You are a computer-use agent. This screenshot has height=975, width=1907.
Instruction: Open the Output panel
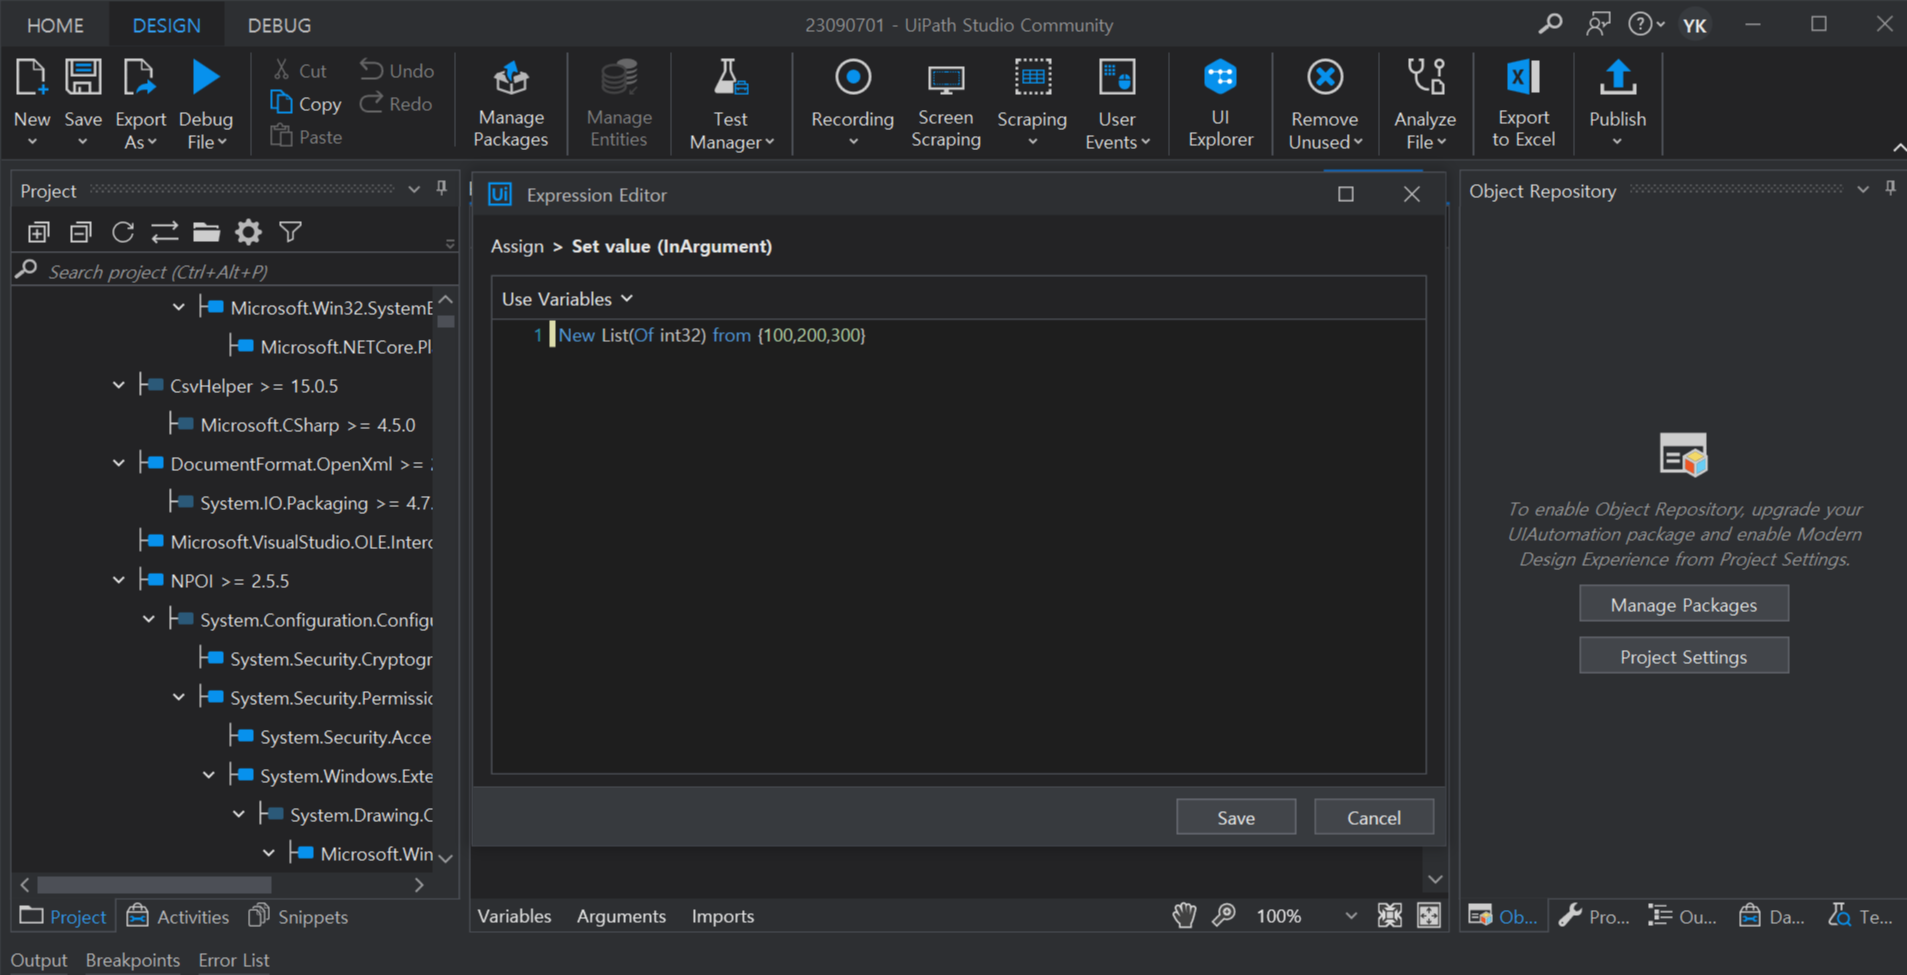pos(38,960)
